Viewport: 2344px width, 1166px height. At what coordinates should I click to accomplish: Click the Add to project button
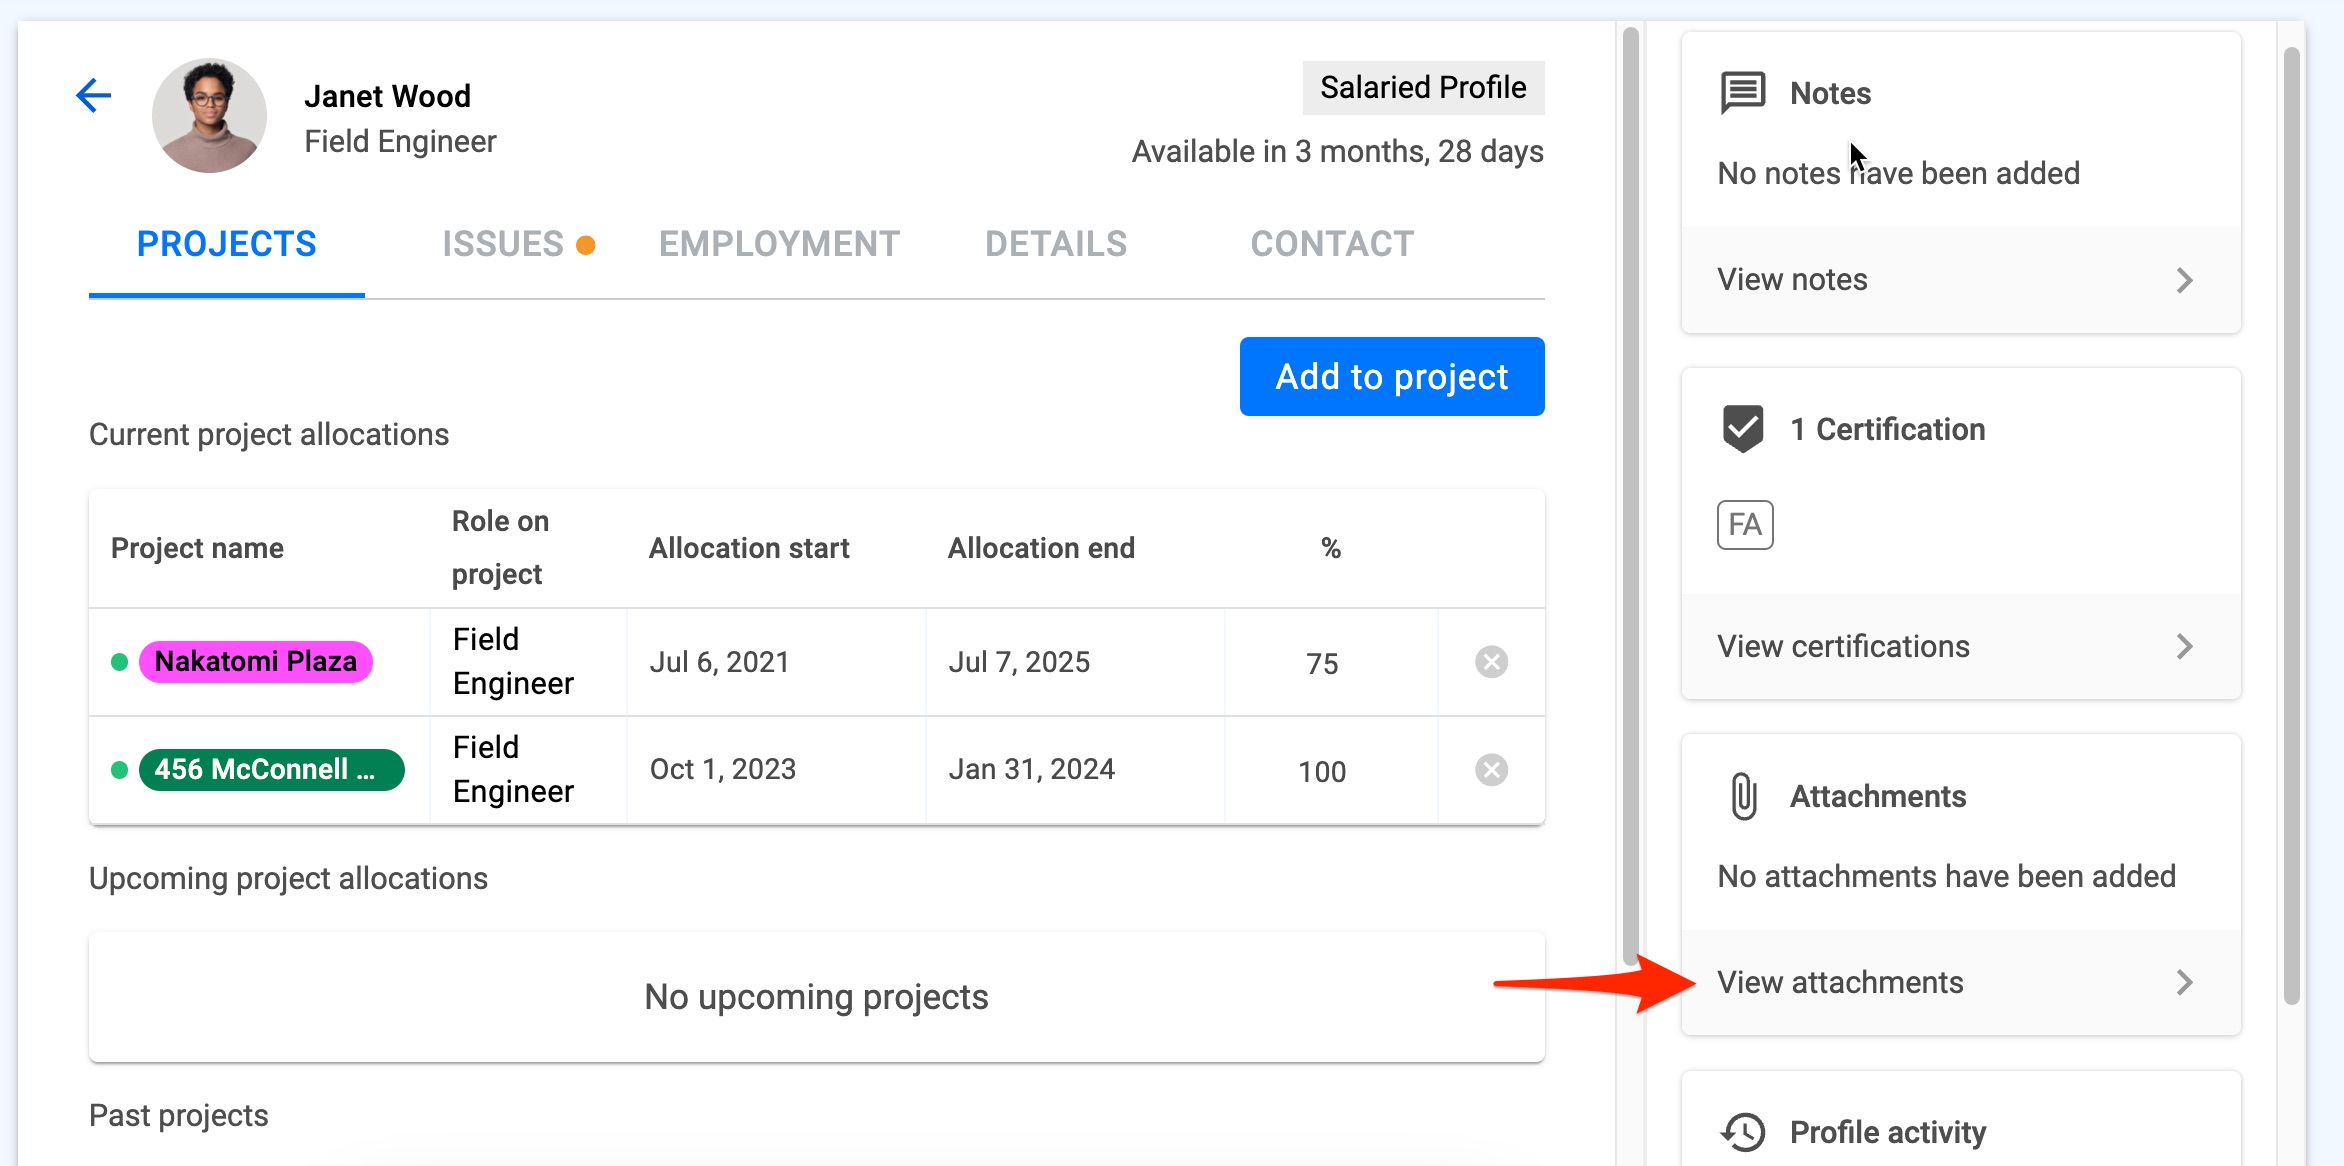[1392, 377]
